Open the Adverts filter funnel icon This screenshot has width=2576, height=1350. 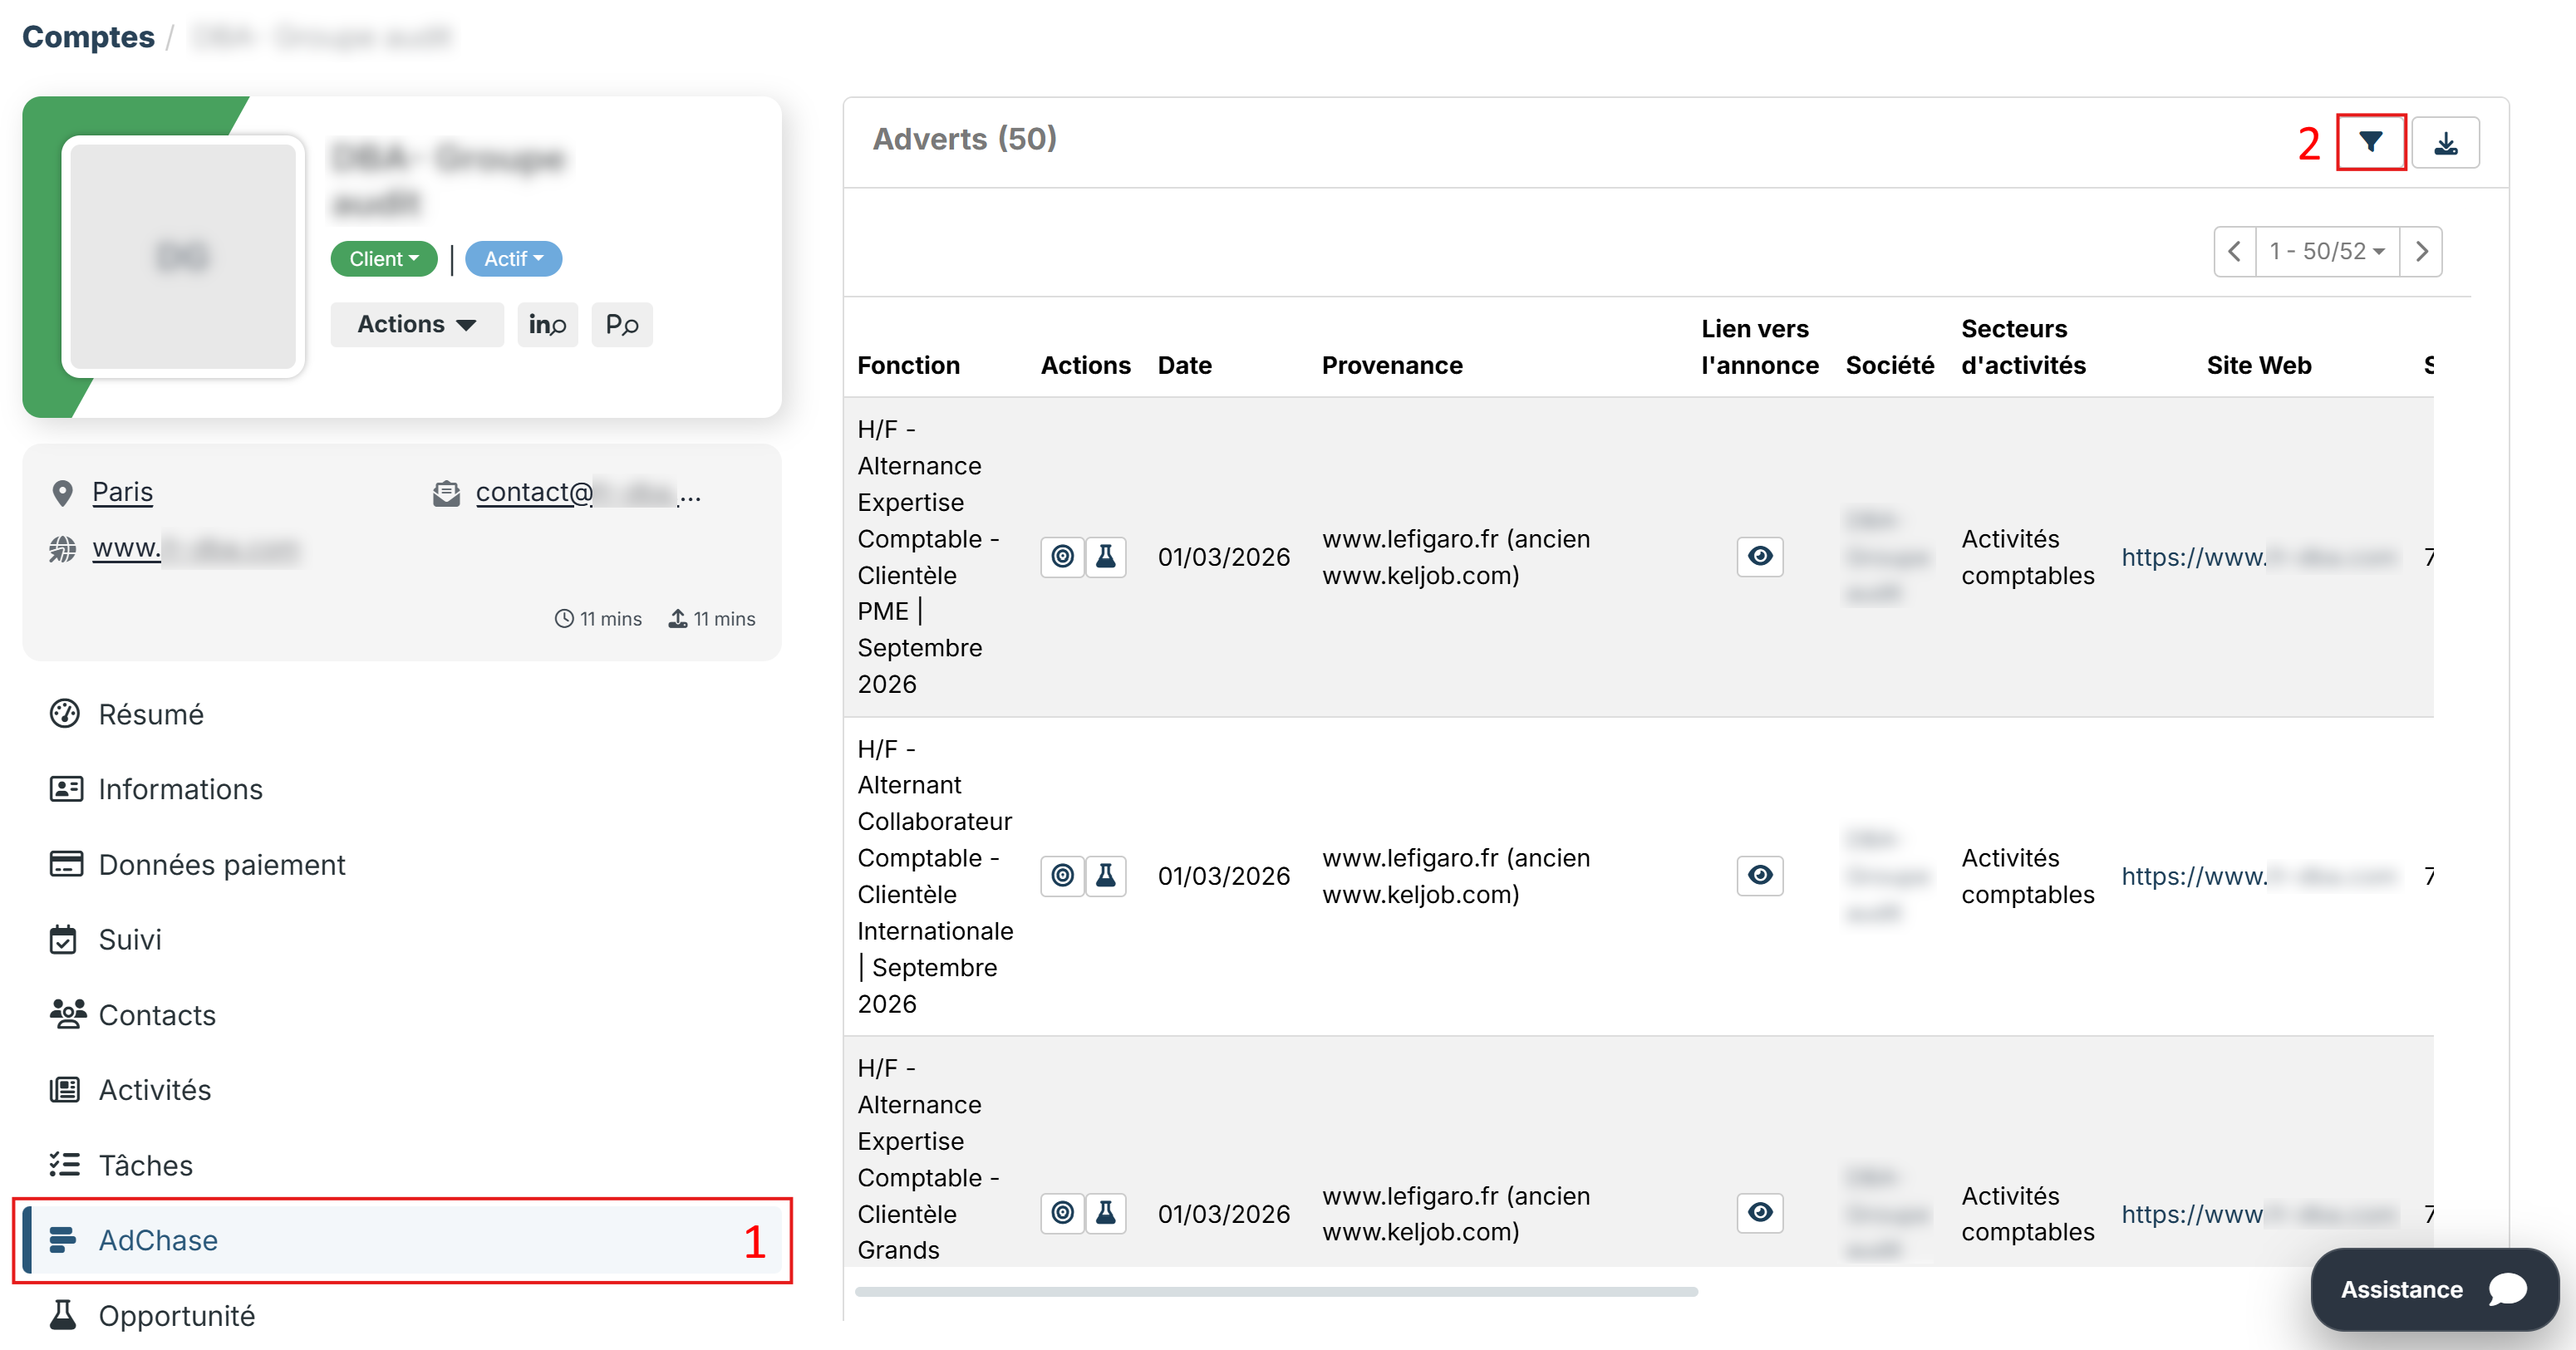tap(2370, 143)
